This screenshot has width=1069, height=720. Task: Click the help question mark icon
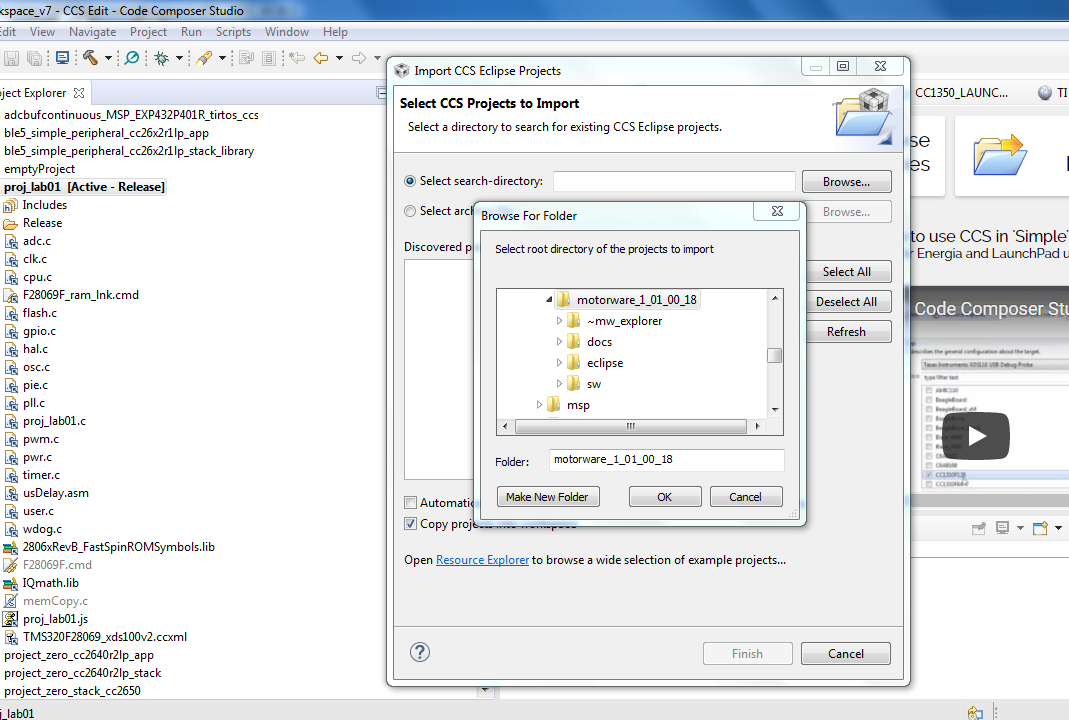(x=420, y=652)
